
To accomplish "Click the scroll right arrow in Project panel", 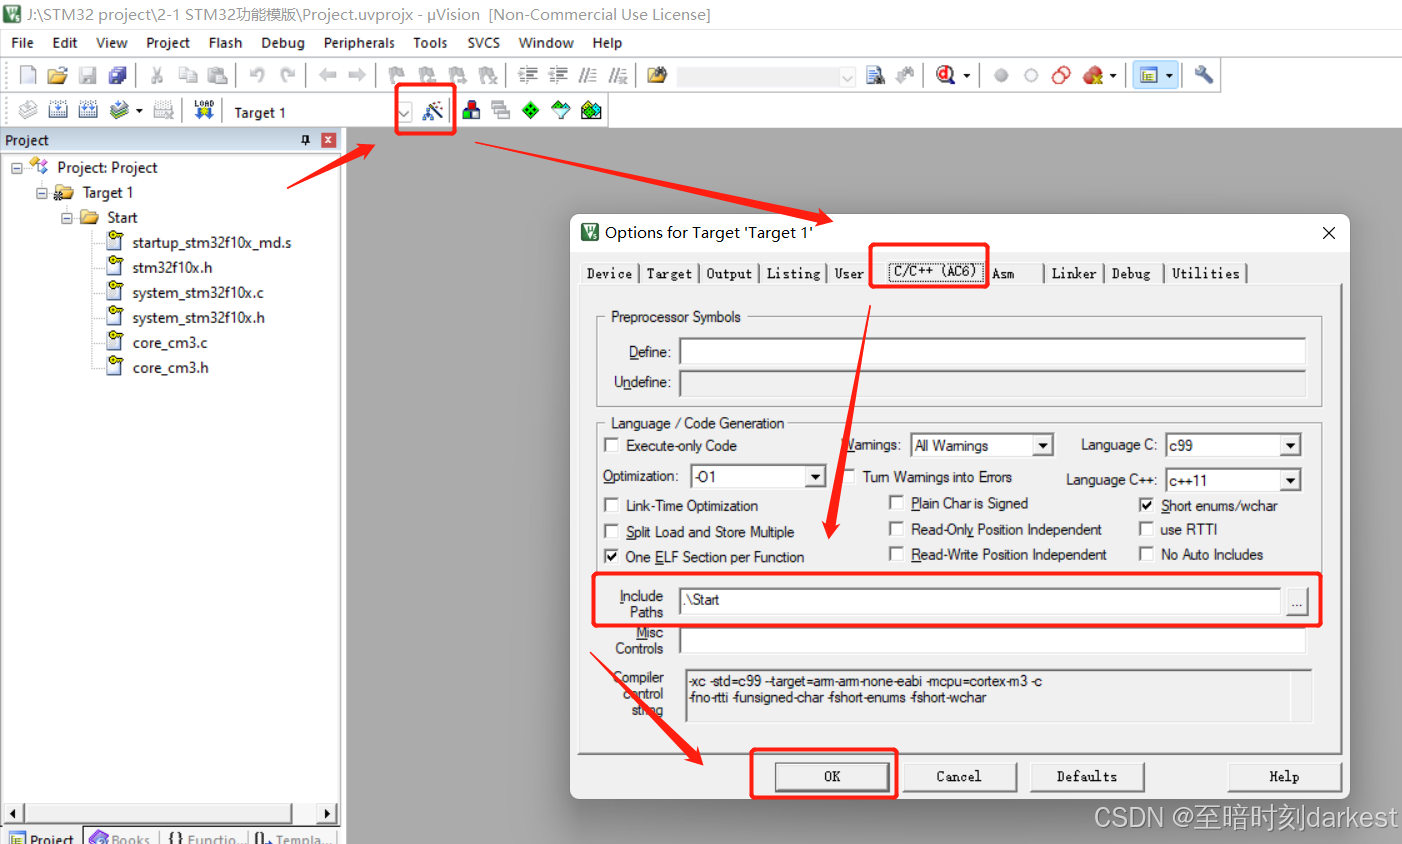I will pyautogui.click(x=327, y=813).
